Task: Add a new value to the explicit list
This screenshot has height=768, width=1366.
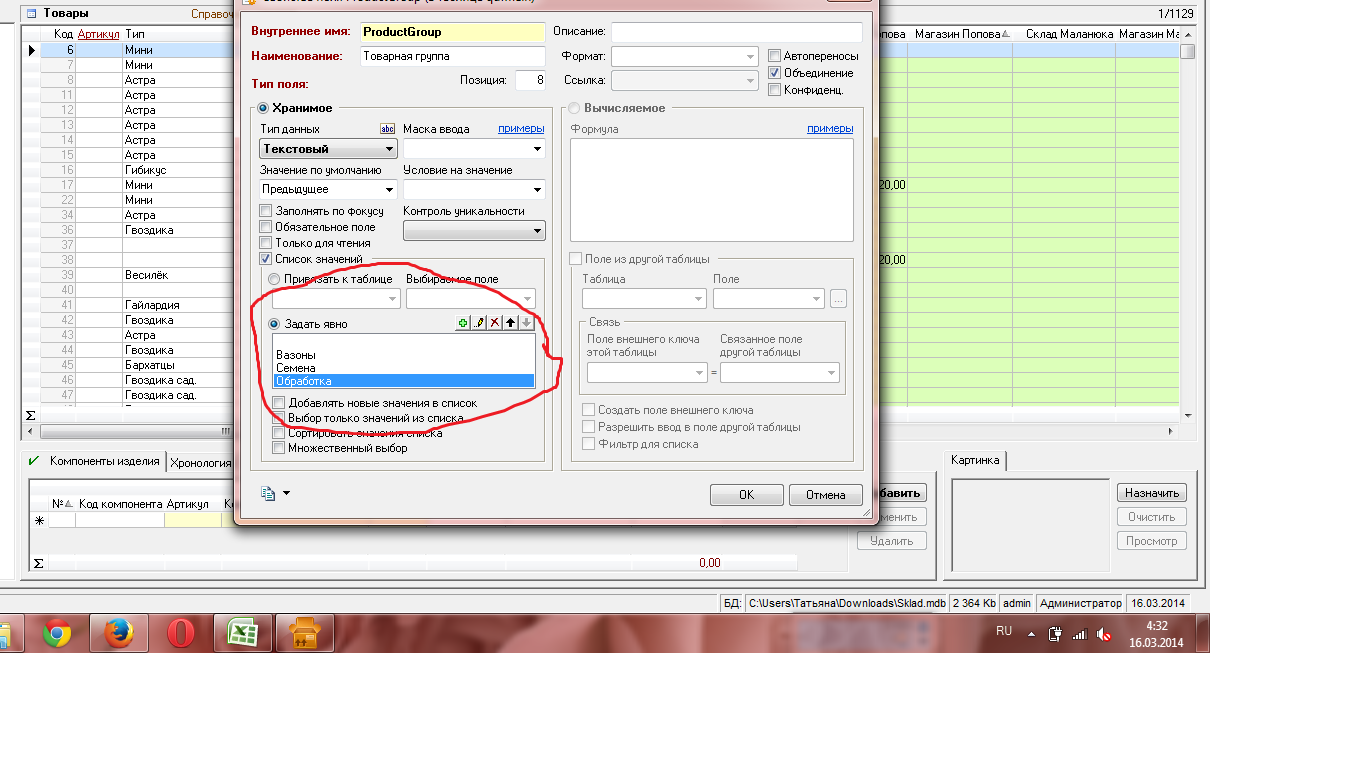Action: pos(462,323)
